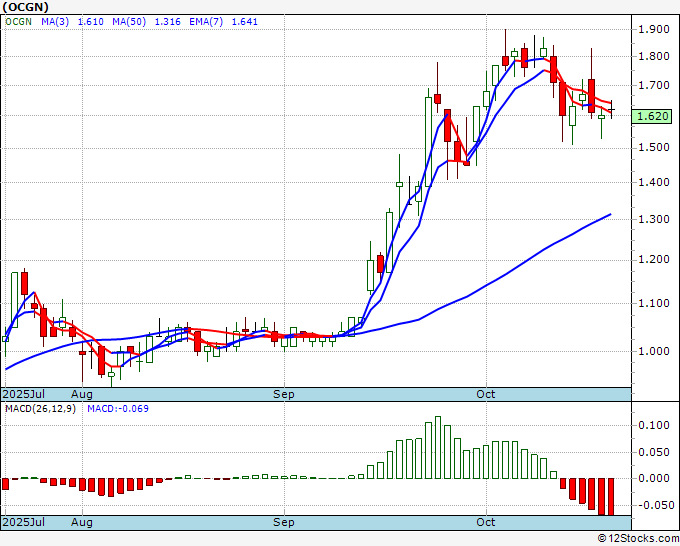Click the Sep marker on price chart axis
Screen dimensions: 680x546
pyautogui.click(x=285, y=394)
